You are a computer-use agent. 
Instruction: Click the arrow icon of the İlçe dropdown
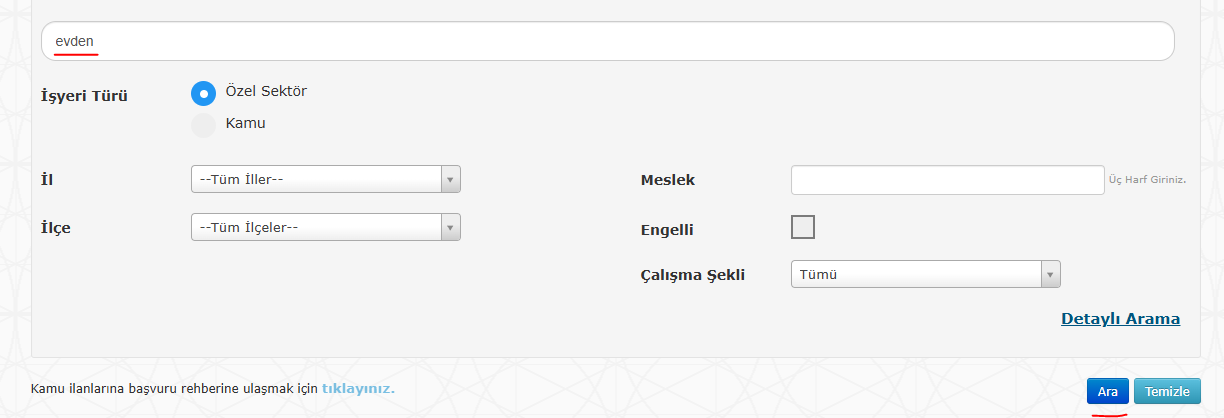pos(450,227)
